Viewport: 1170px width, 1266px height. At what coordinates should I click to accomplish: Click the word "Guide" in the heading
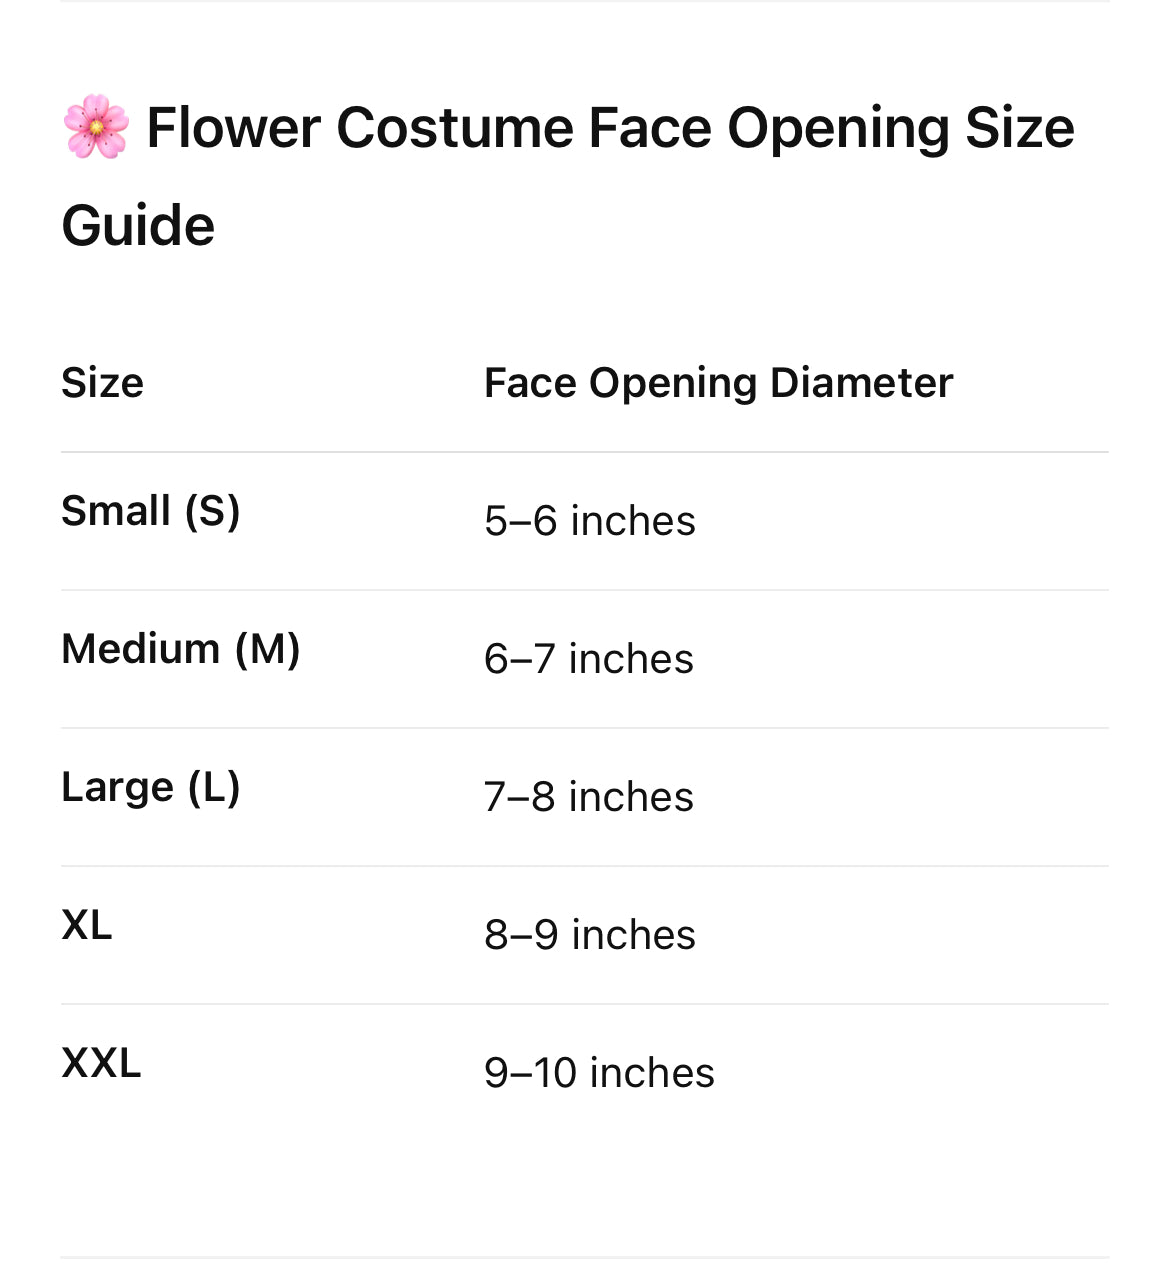coord(138,226)
